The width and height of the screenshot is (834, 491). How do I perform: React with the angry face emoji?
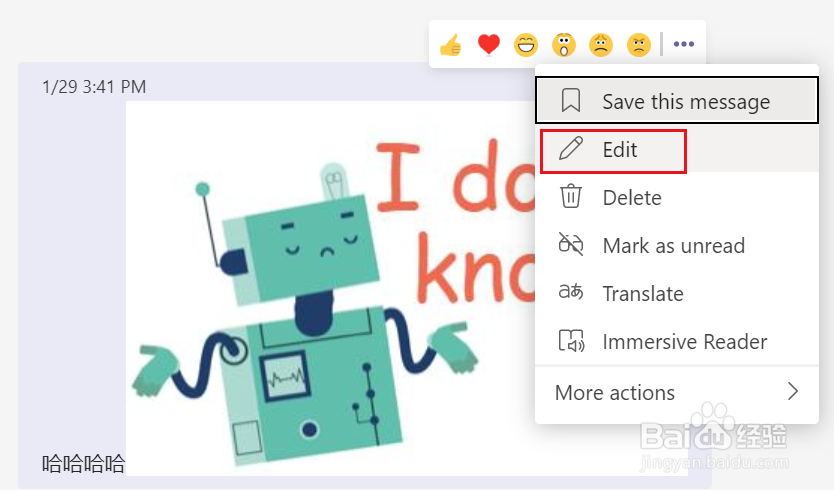[x=638, y=44]
